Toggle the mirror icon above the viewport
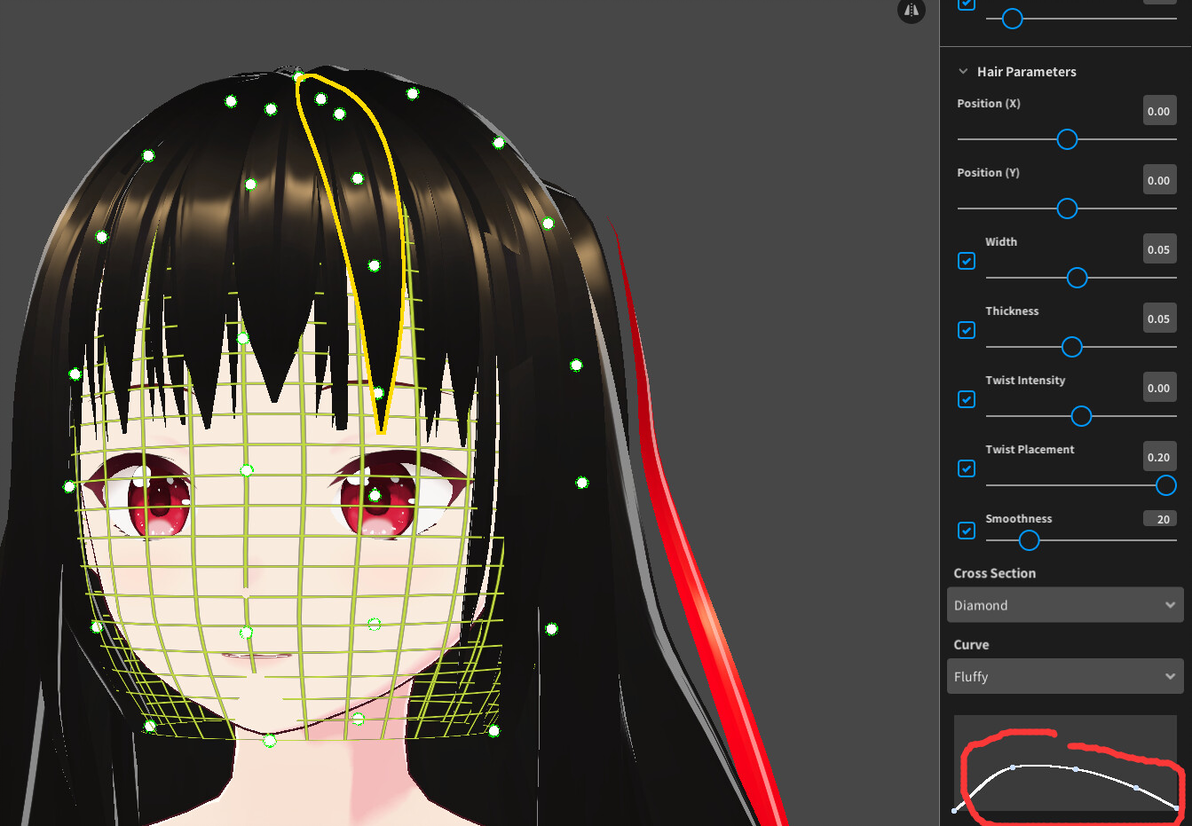 911,11
